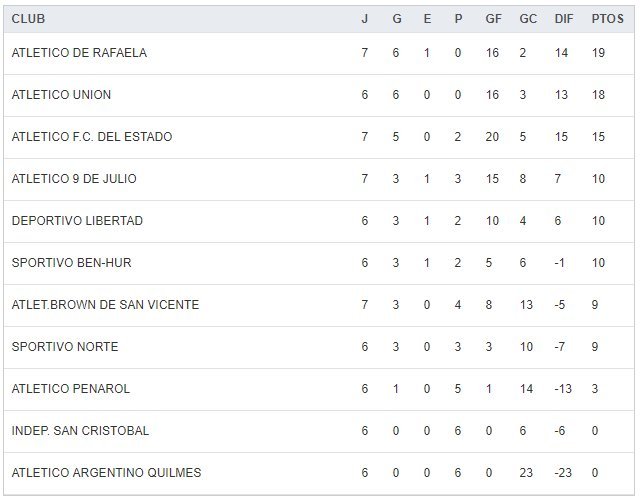Open the ATLETICO DE RAFAELA club row
Image resolution: width=640 pixels, height=499 pixels.
click(x=79, y=53)
